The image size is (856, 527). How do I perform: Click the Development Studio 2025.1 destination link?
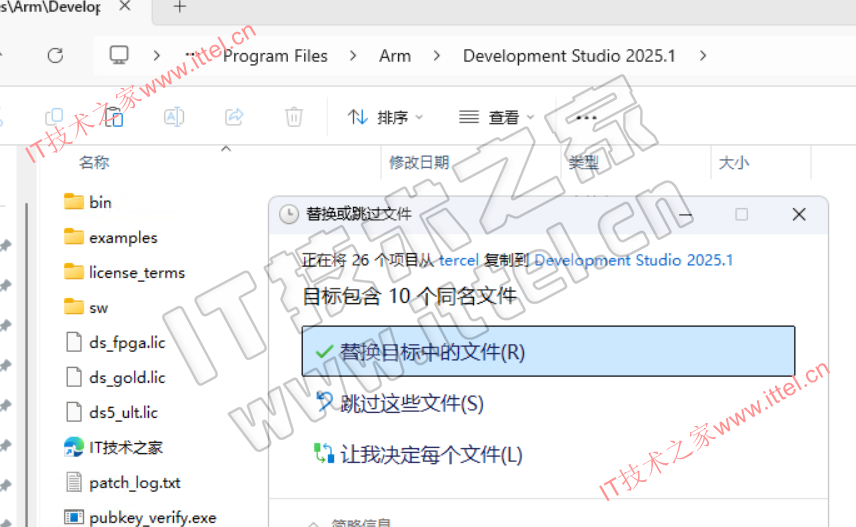(634, 260)
